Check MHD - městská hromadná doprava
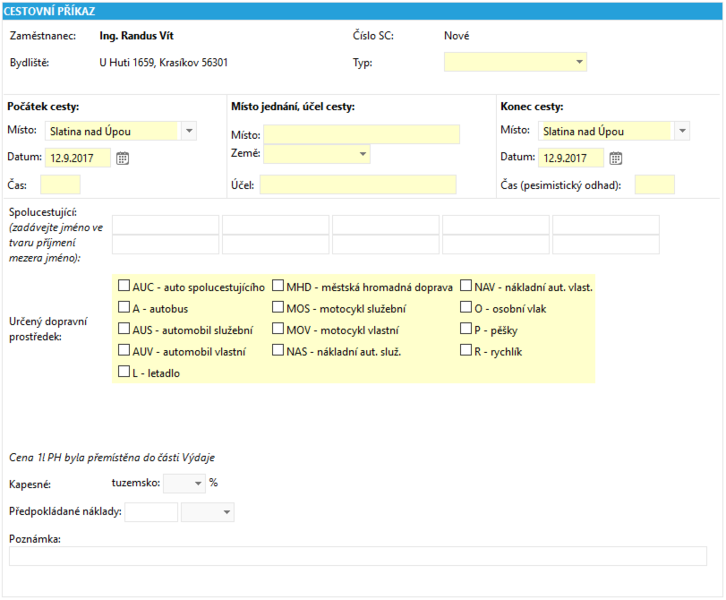 (x=278, y=285)
